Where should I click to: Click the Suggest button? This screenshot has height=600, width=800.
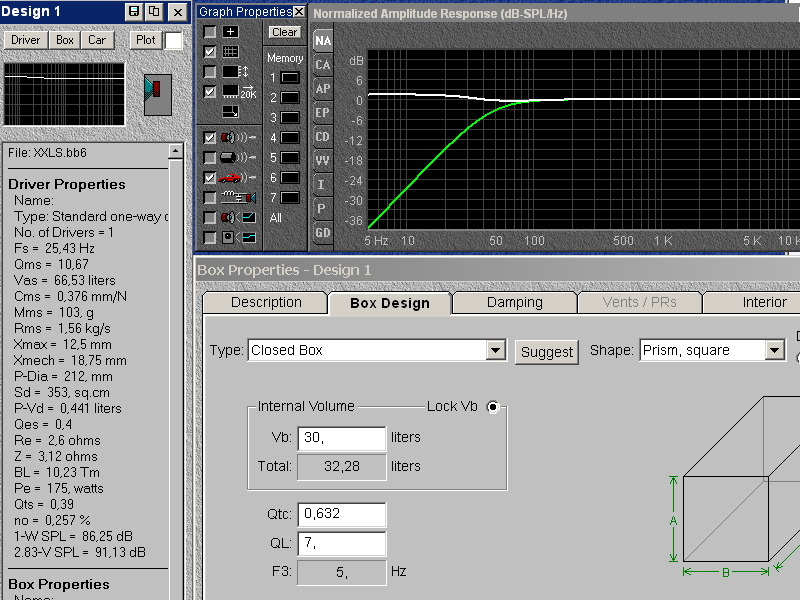[x=547, y=352]
